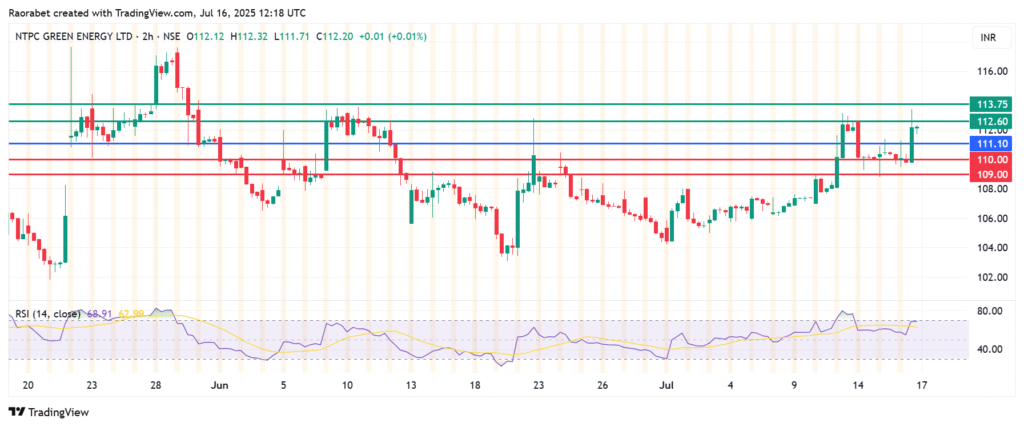Click the 116.00 price axis value
1024x427 pixels.
tap(991, 71)
